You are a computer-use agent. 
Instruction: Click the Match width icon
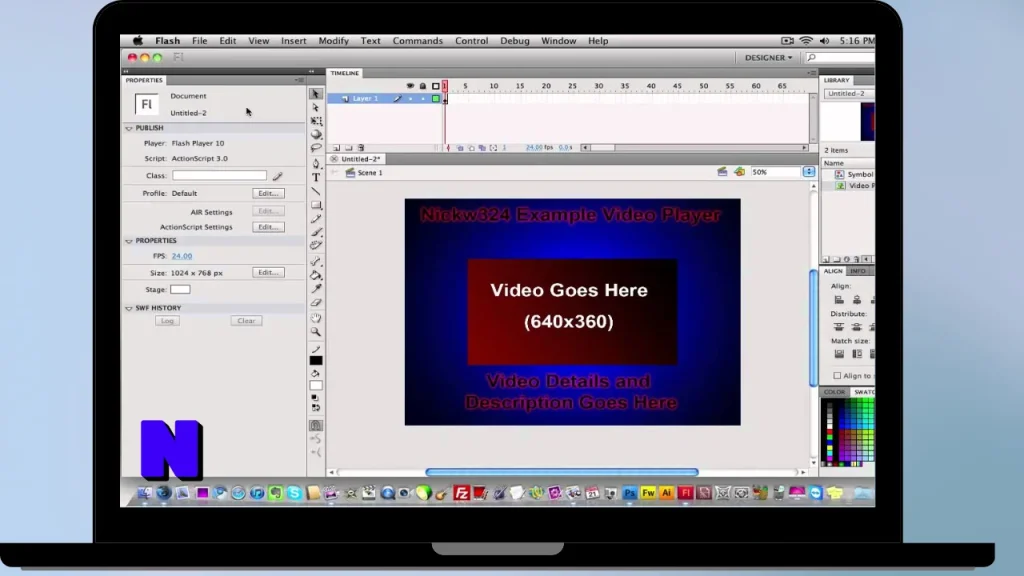[x=839, y=354]
